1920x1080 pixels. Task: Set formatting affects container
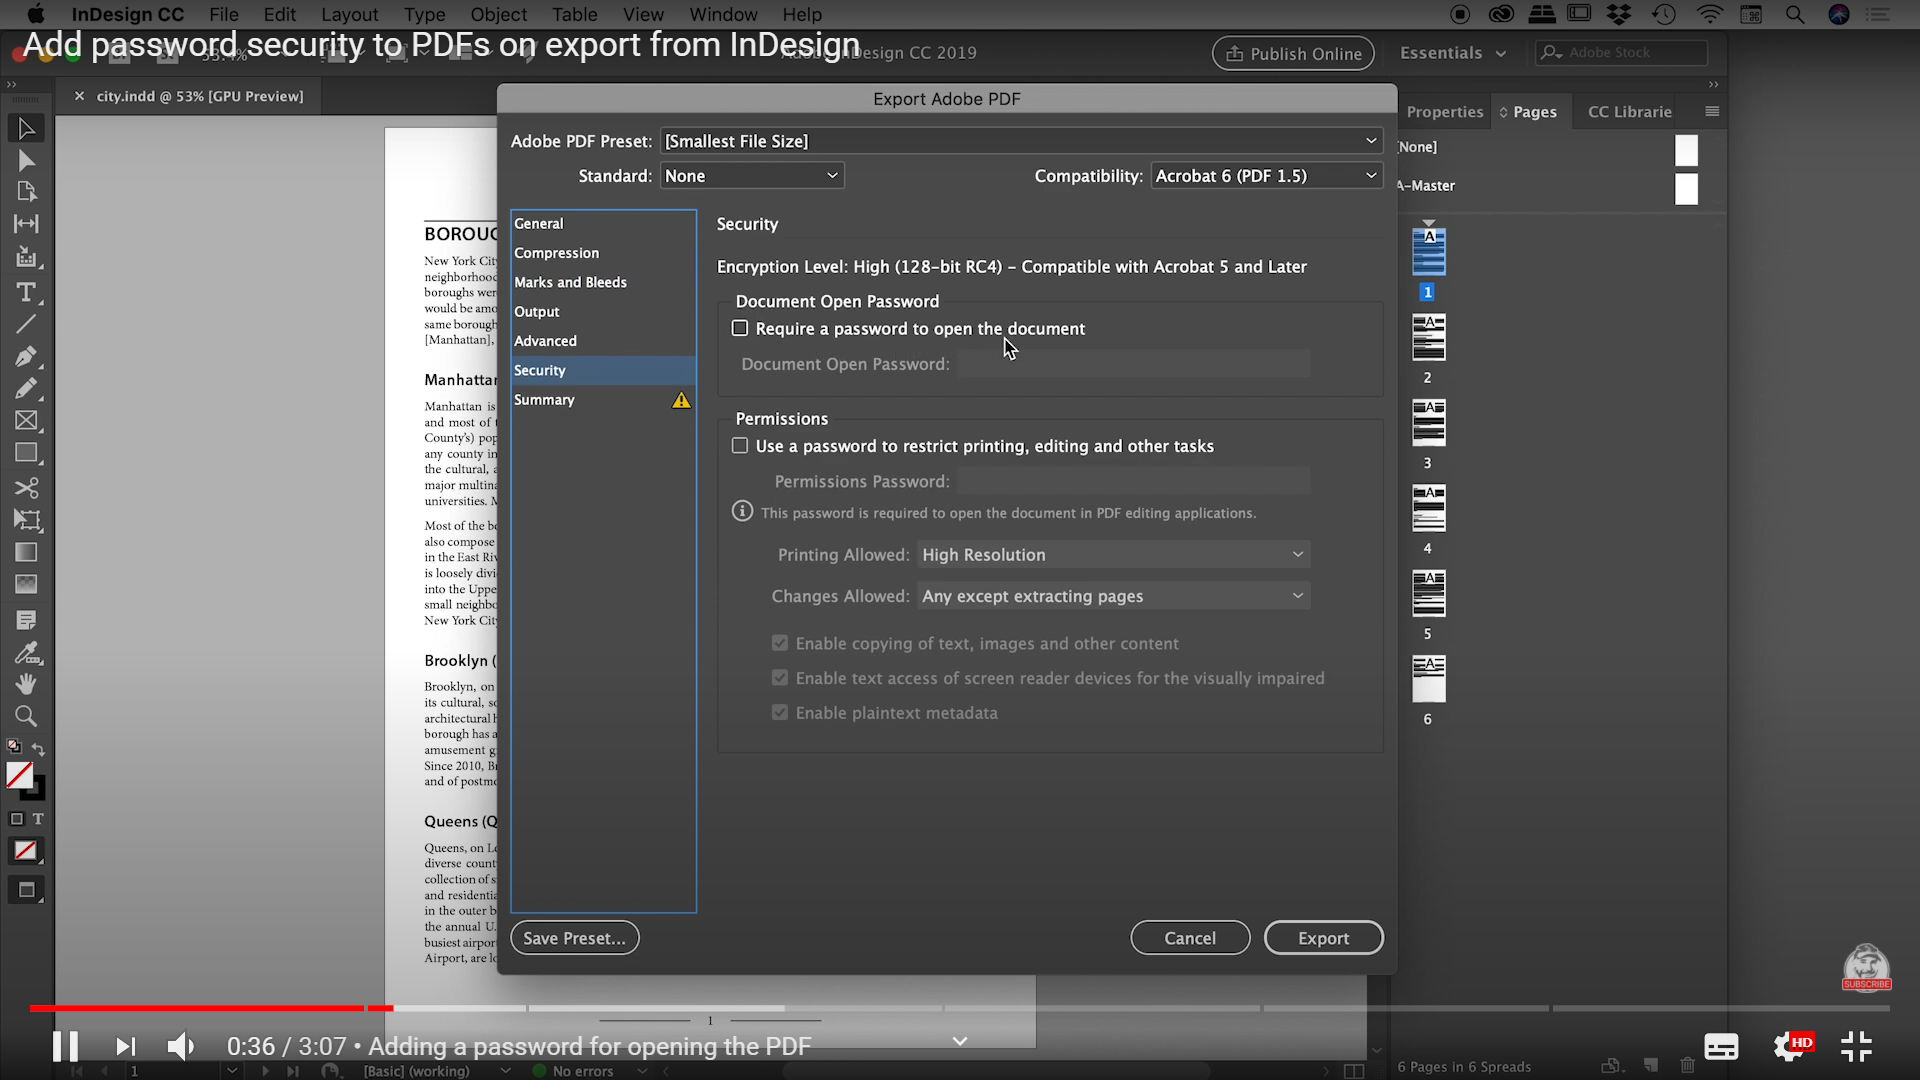tap(16, 819)
